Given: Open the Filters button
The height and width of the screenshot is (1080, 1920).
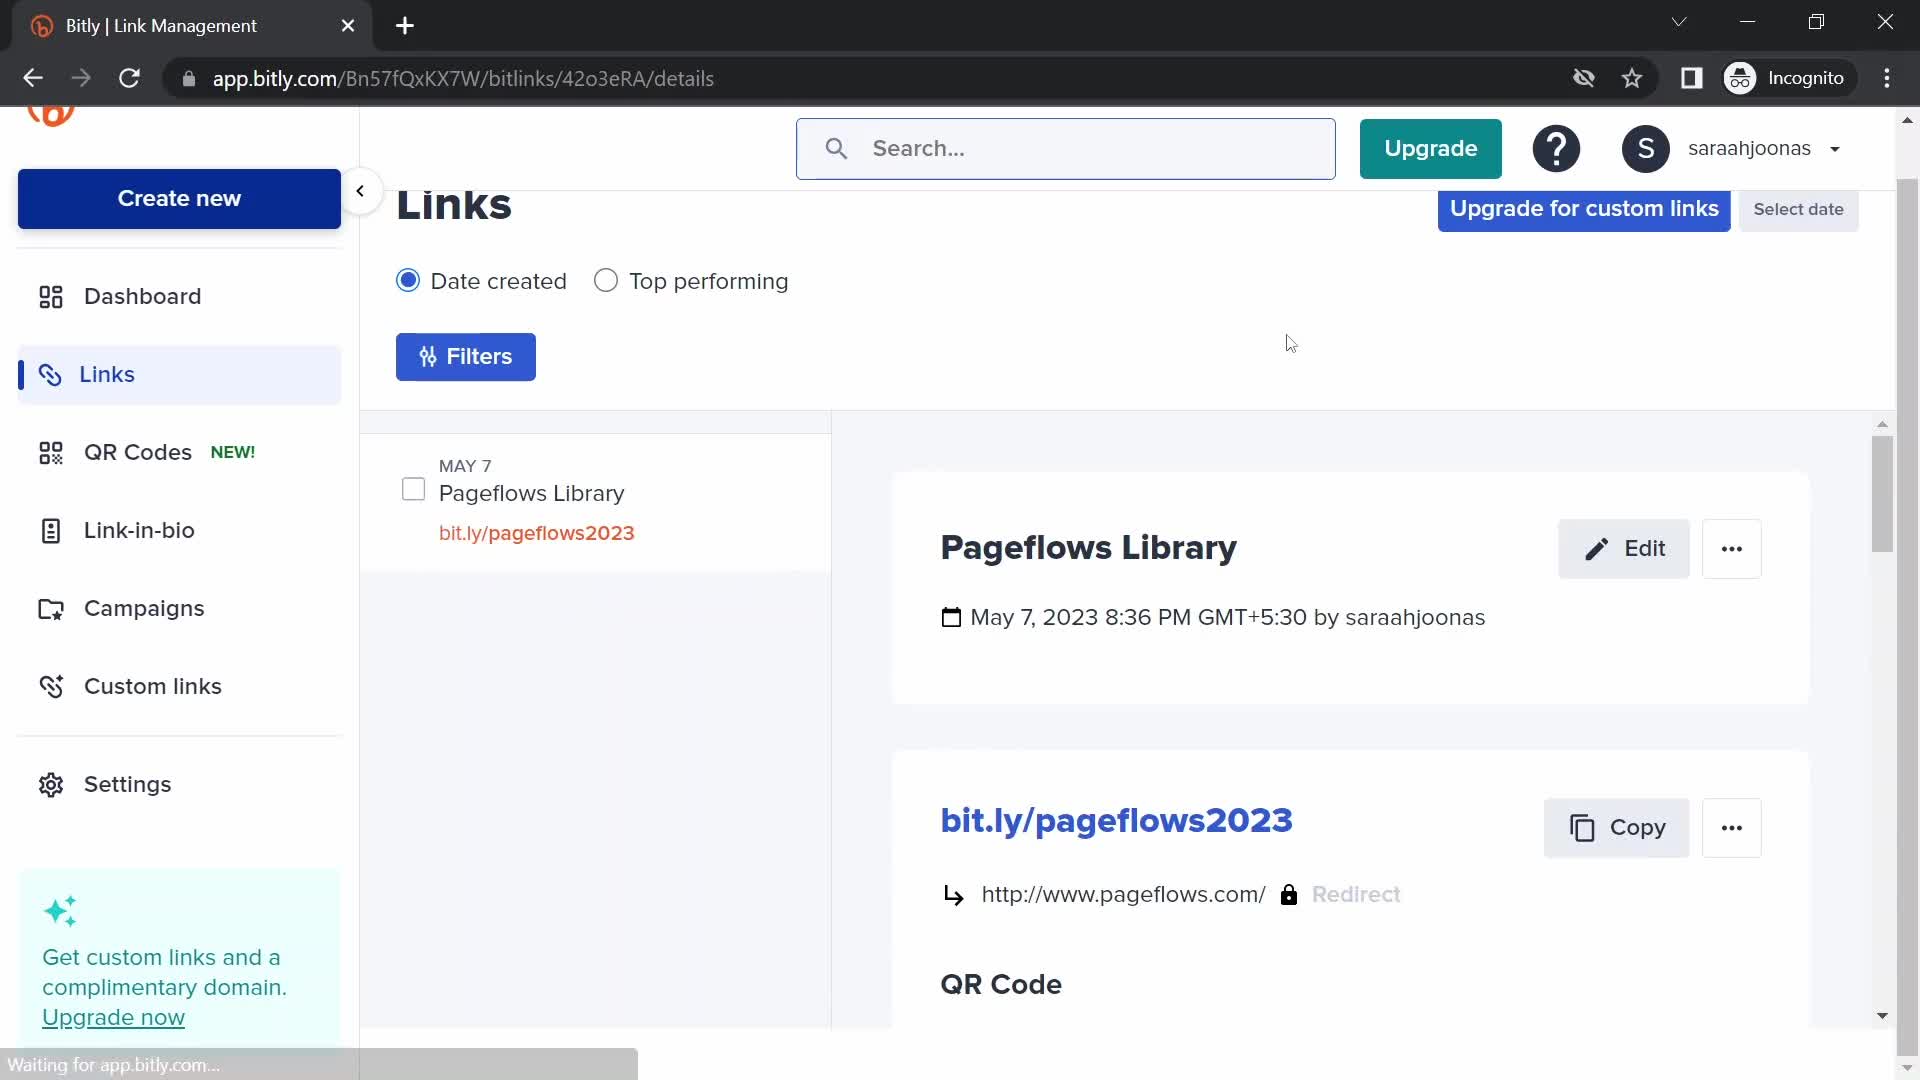Looking at the screenshot, I should point(465,357).
